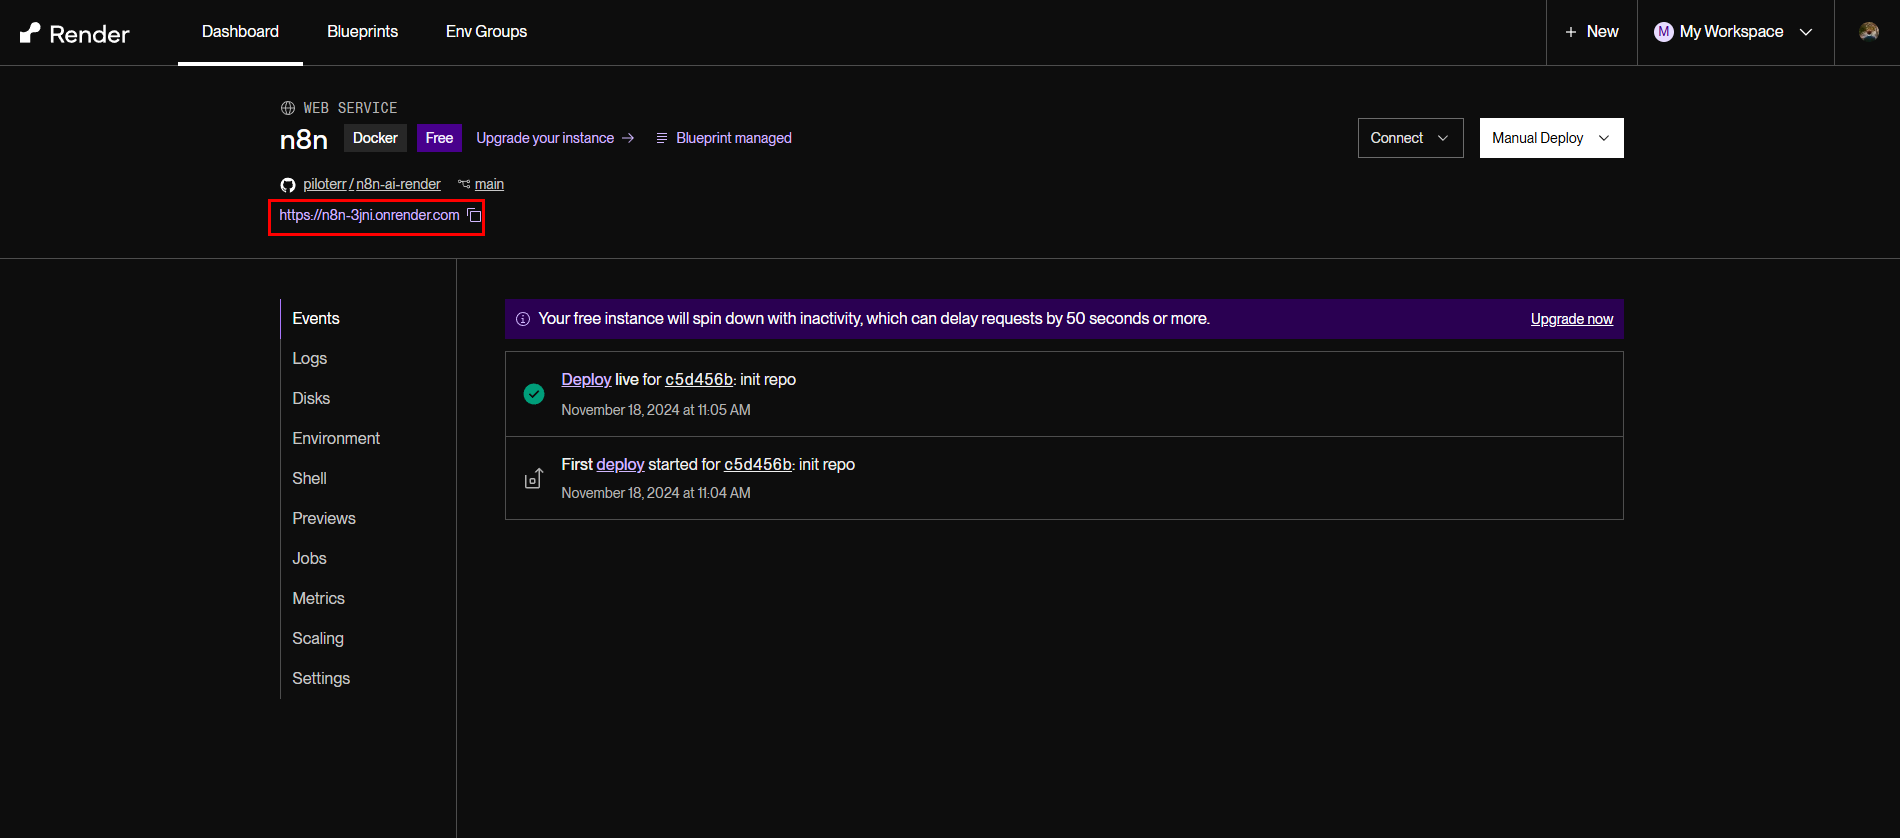Click the green deploy live checkmark icon

pyautogui.click(x=534, y=394)
